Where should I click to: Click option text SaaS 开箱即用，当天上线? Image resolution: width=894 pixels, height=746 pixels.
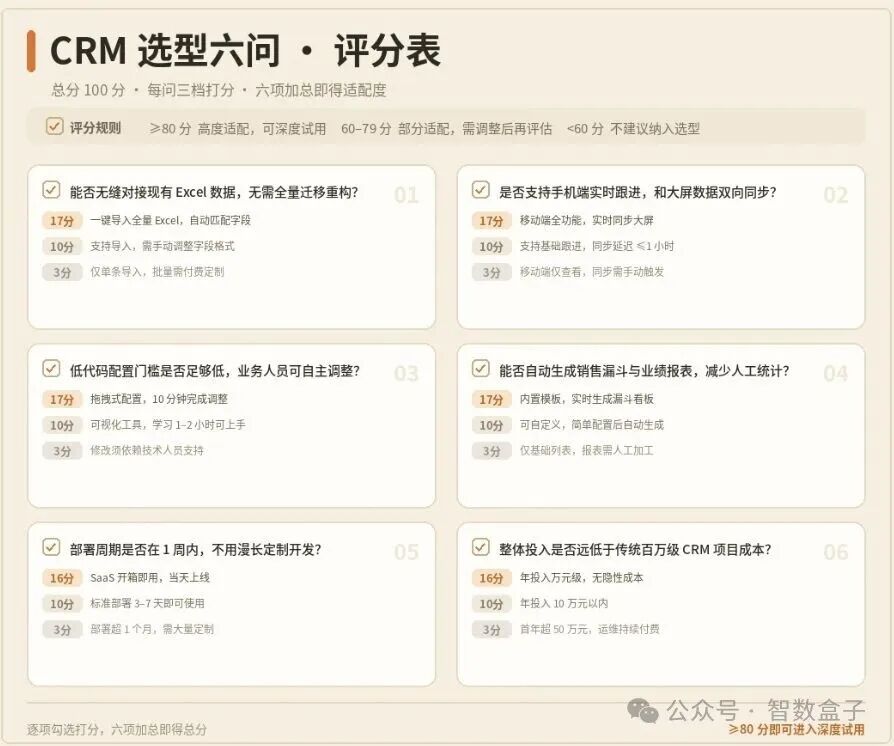pyautogui.click(x=150, y=577)
